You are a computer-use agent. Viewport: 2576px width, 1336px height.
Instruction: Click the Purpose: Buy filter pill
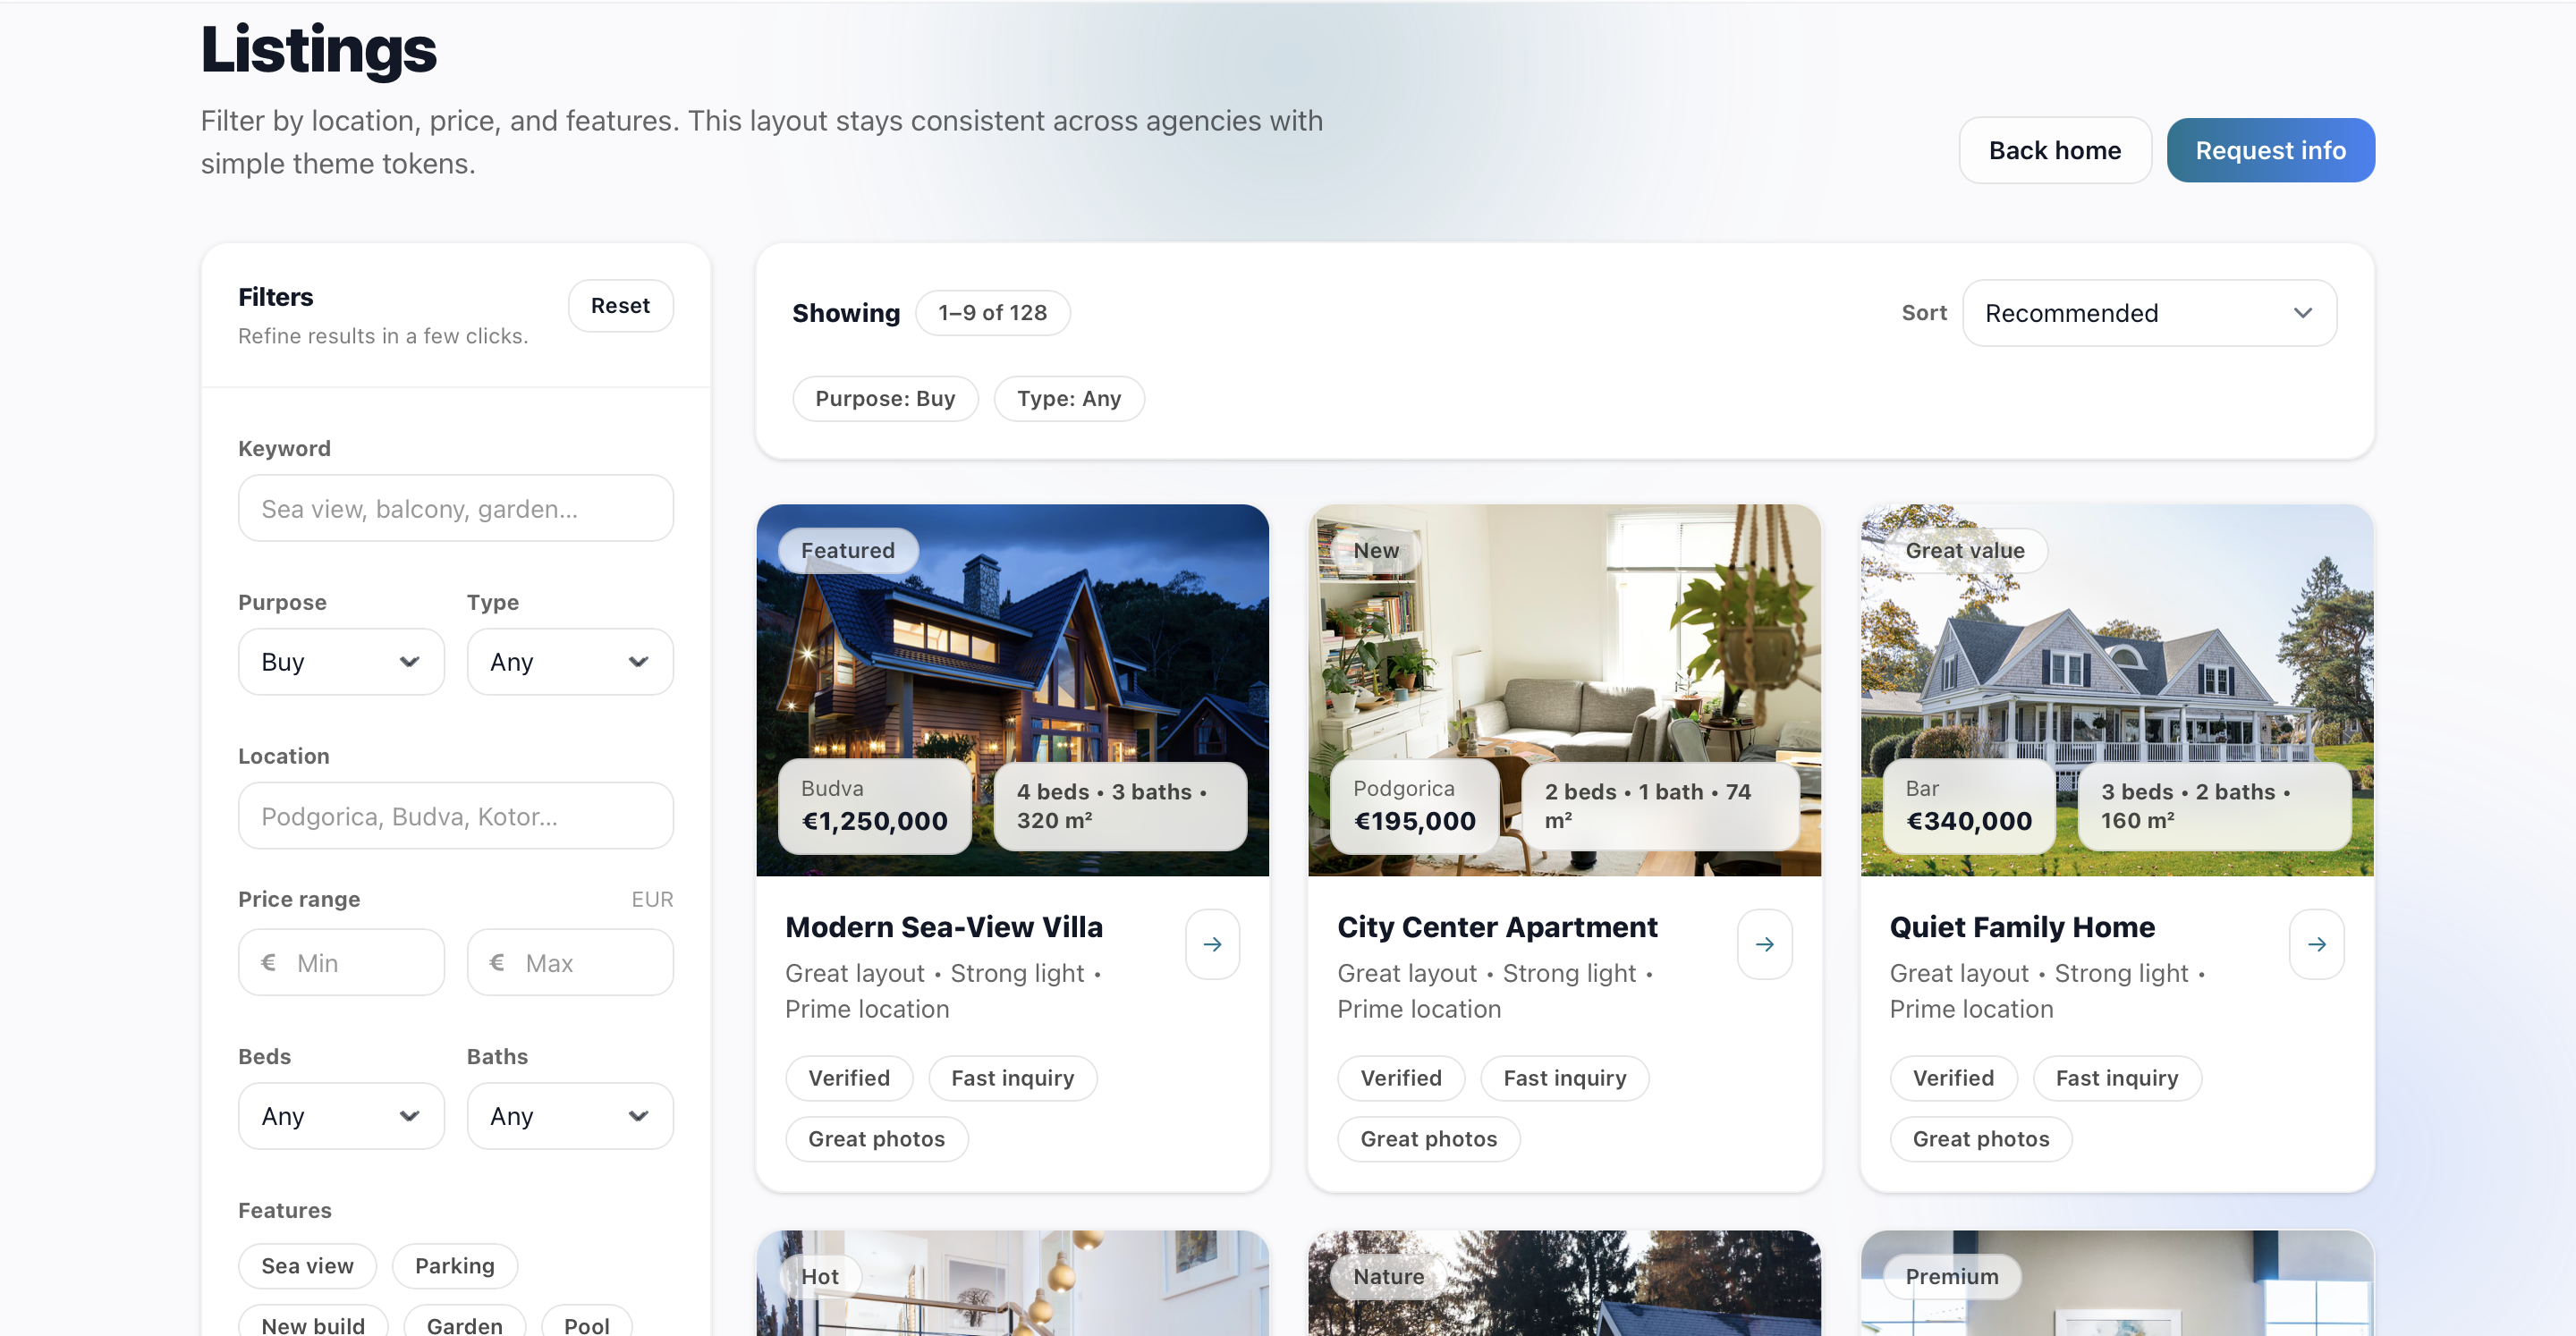click(x=885, y=398)
